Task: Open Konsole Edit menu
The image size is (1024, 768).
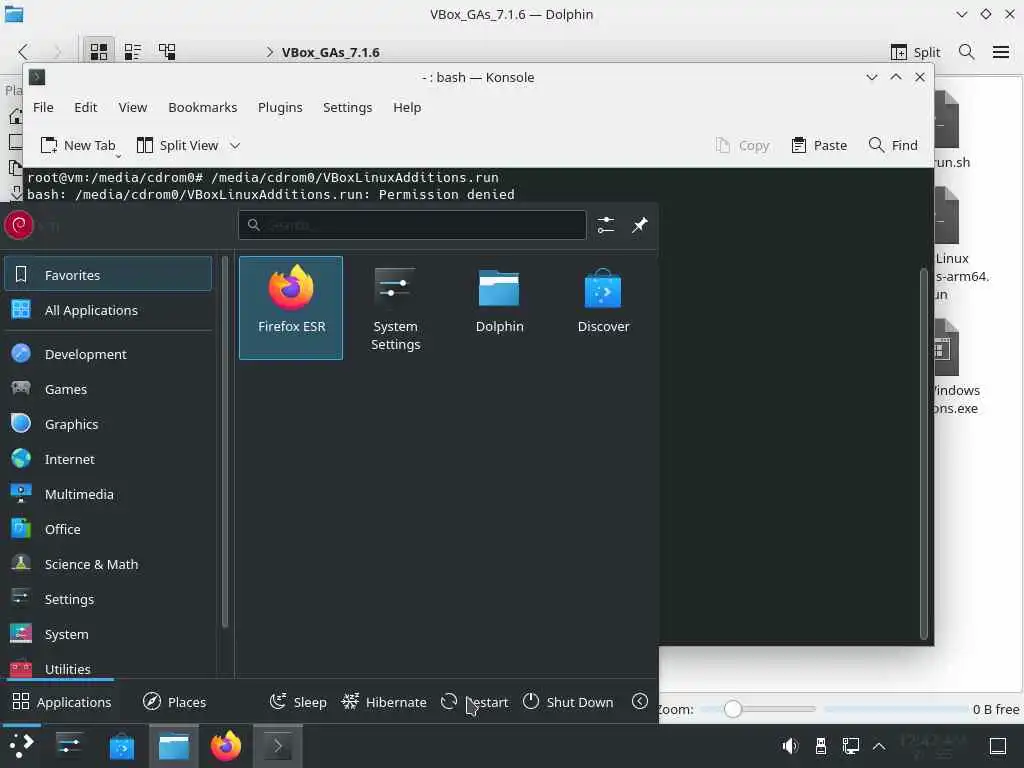Action: pyautogui.click(x=86, y=107)
